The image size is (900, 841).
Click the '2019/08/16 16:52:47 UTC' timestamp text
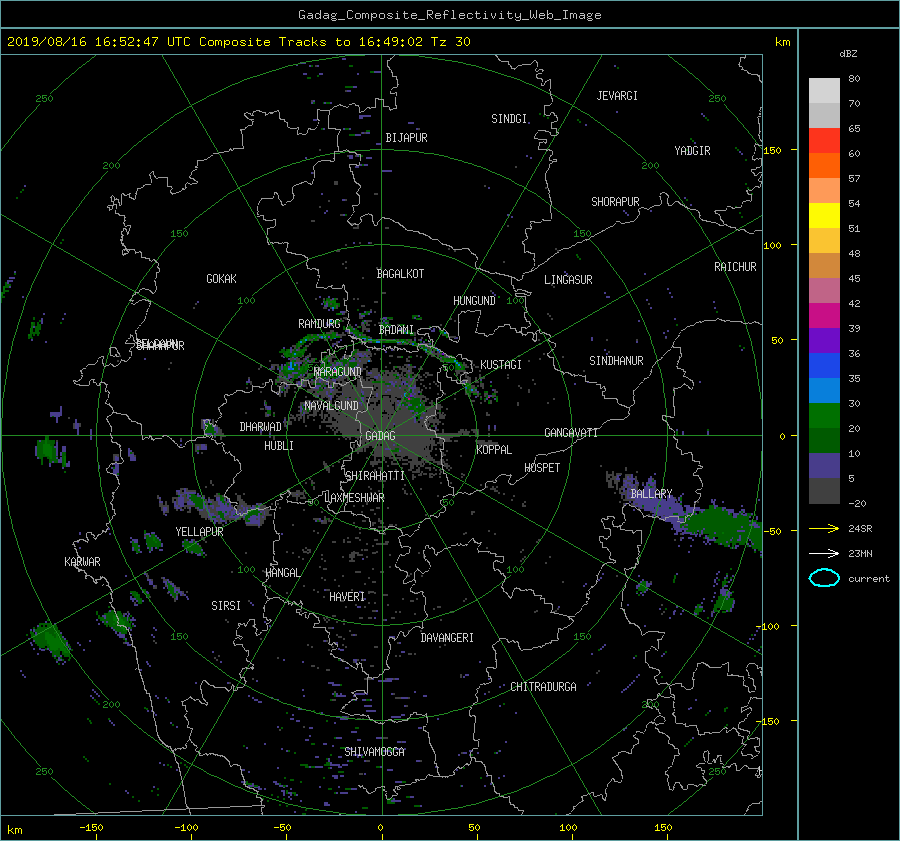[90, 42]
